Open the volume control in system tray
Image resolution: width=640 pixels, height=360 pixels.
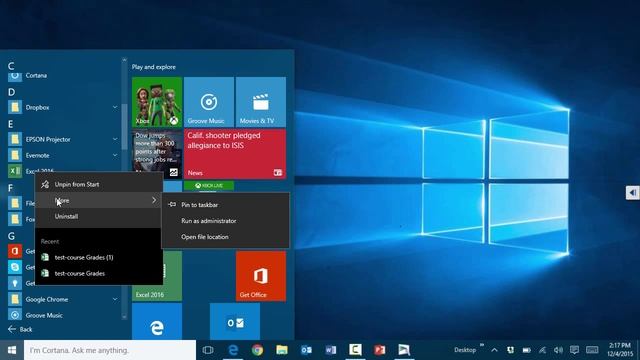point(558,350)
